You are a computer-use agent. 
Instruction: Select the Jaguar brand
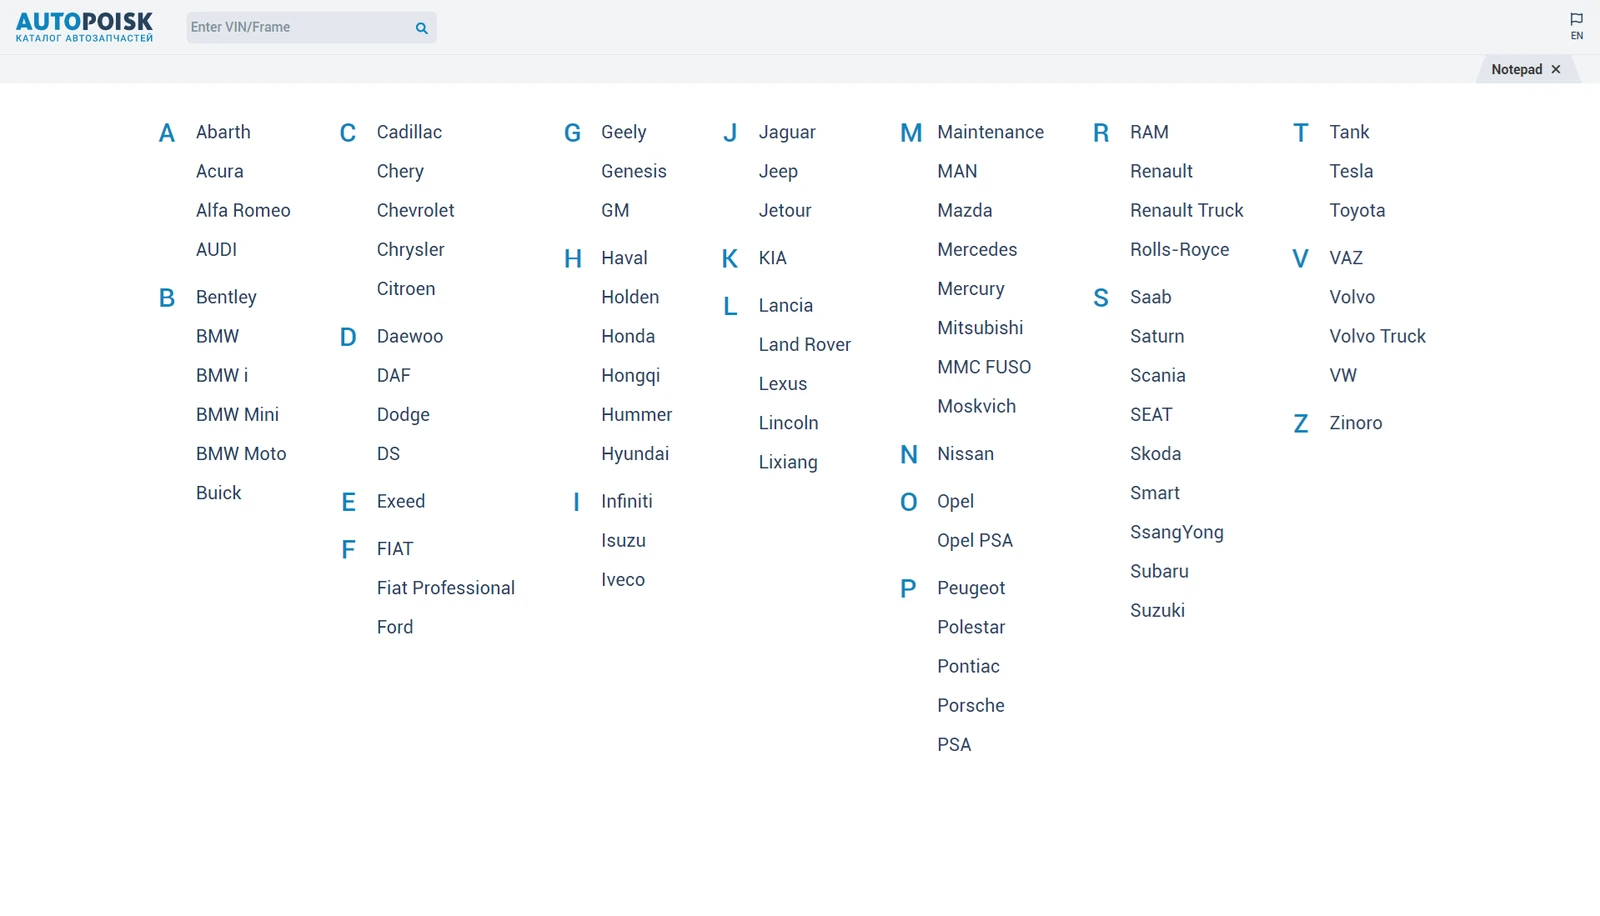pos(787,132)
